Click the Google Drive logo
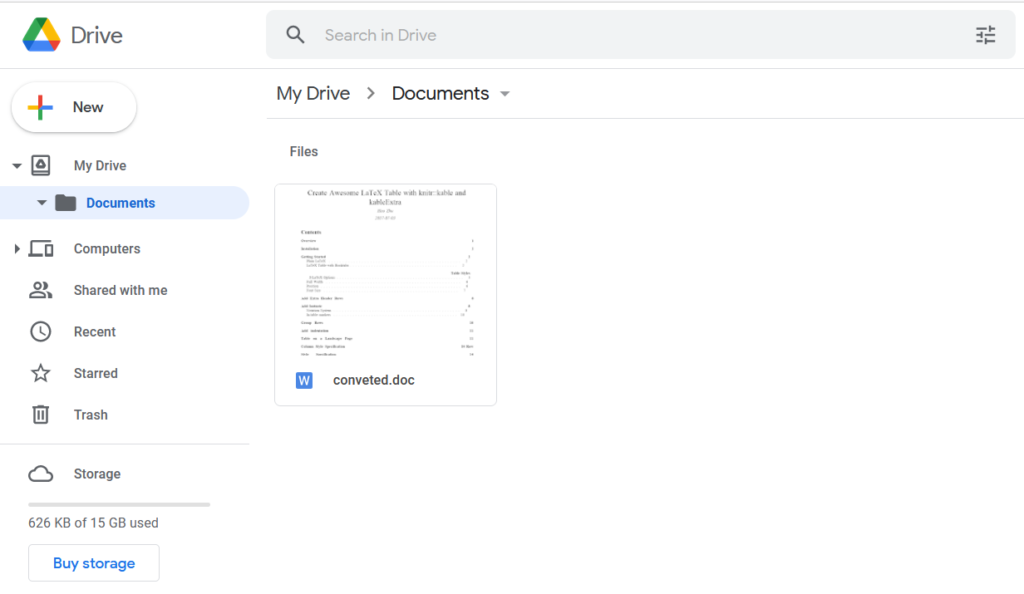1024x594 pixels. [41, 35]
